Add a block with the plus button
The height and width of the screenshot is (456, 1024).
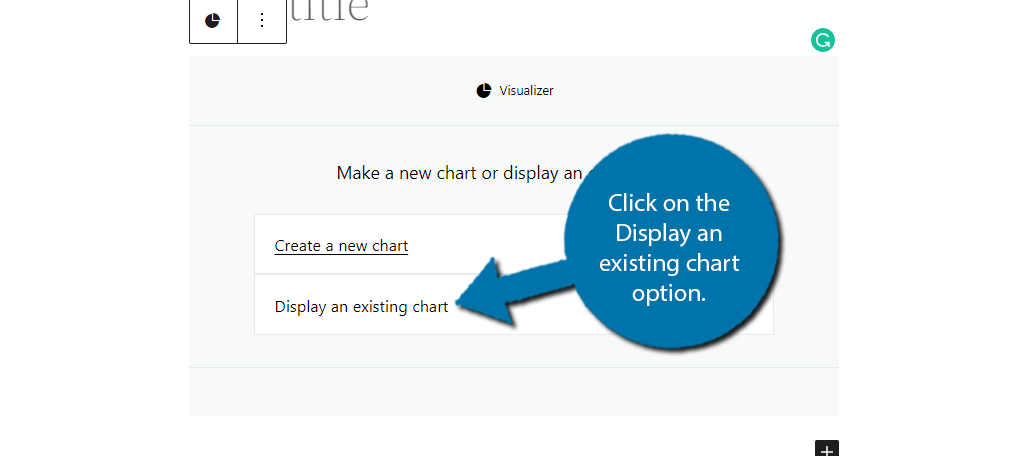click(x=827, y=449)
